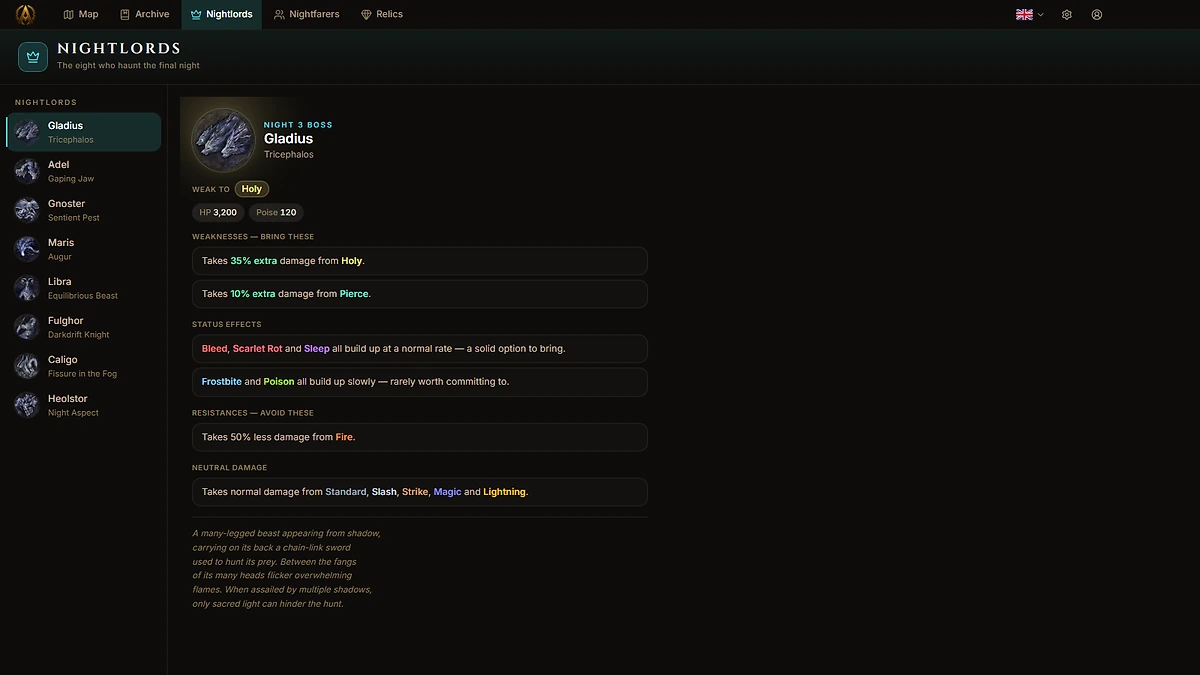Image resolution: width=1200 pixels, height=675 pixels.
Task: Click the user account icon
Action: click(1097, 14)
